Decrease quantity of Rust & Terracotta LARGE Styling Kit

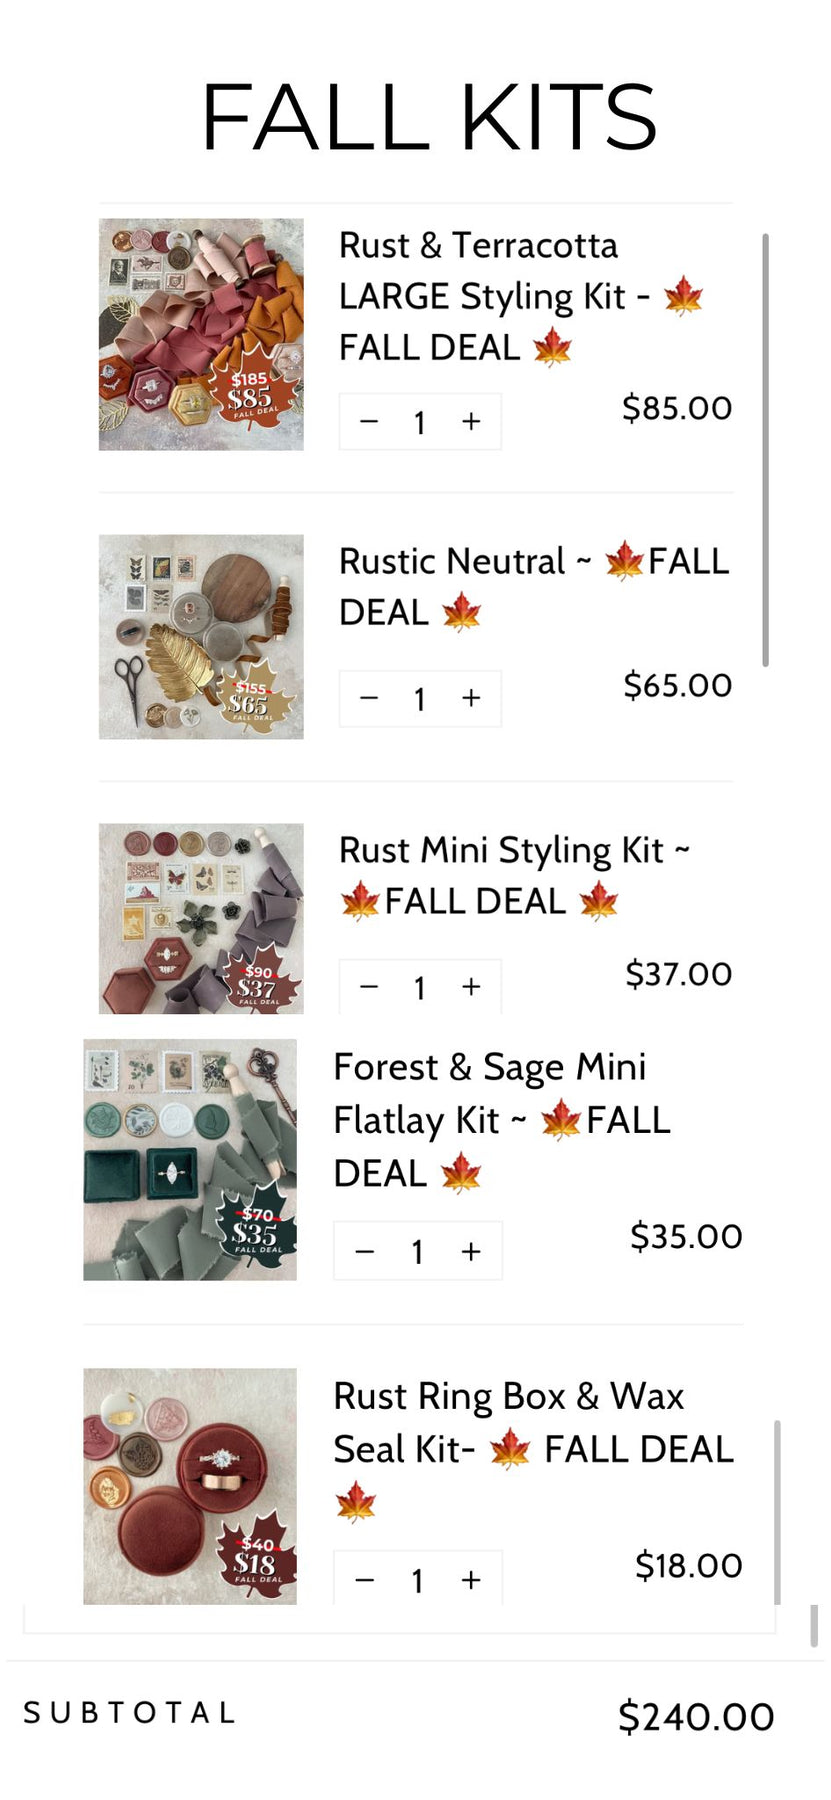tap(369, 422)
